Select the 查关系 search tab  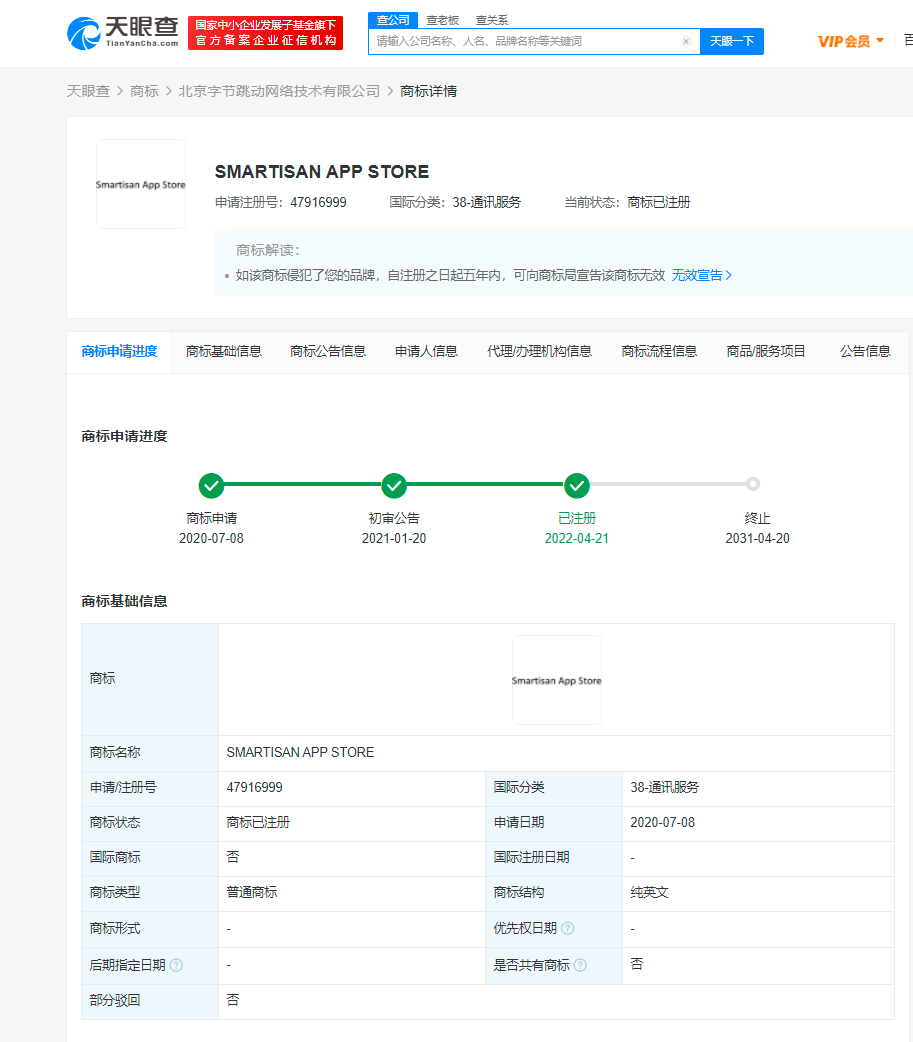[492, 20]
